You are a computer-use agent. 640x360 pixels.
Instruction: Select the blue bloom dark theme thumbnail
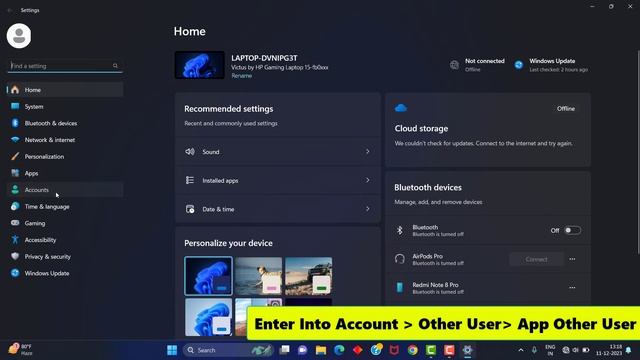(x=208, y=276)
